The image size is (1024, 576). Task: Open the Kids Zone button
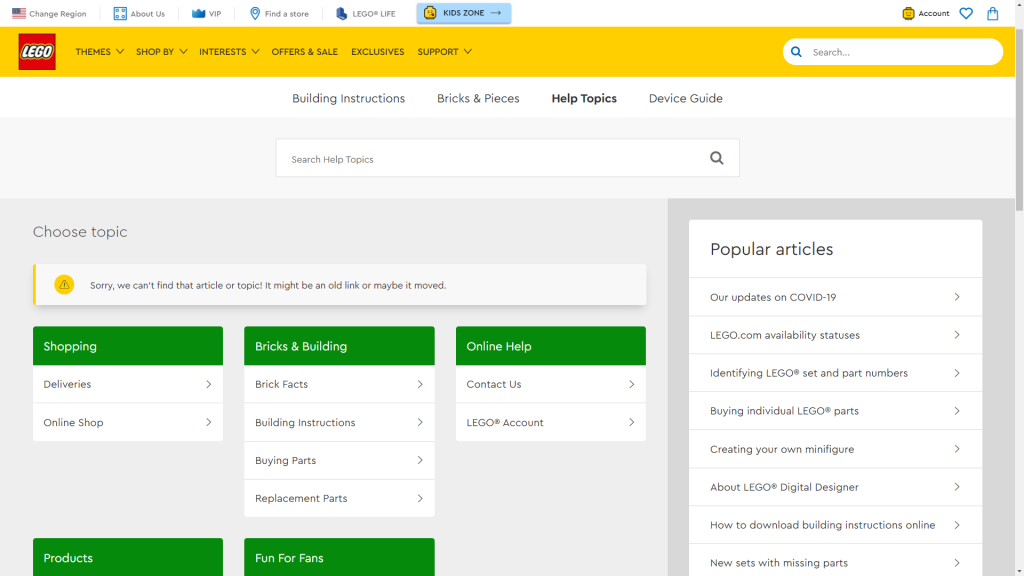click(463, 13)
